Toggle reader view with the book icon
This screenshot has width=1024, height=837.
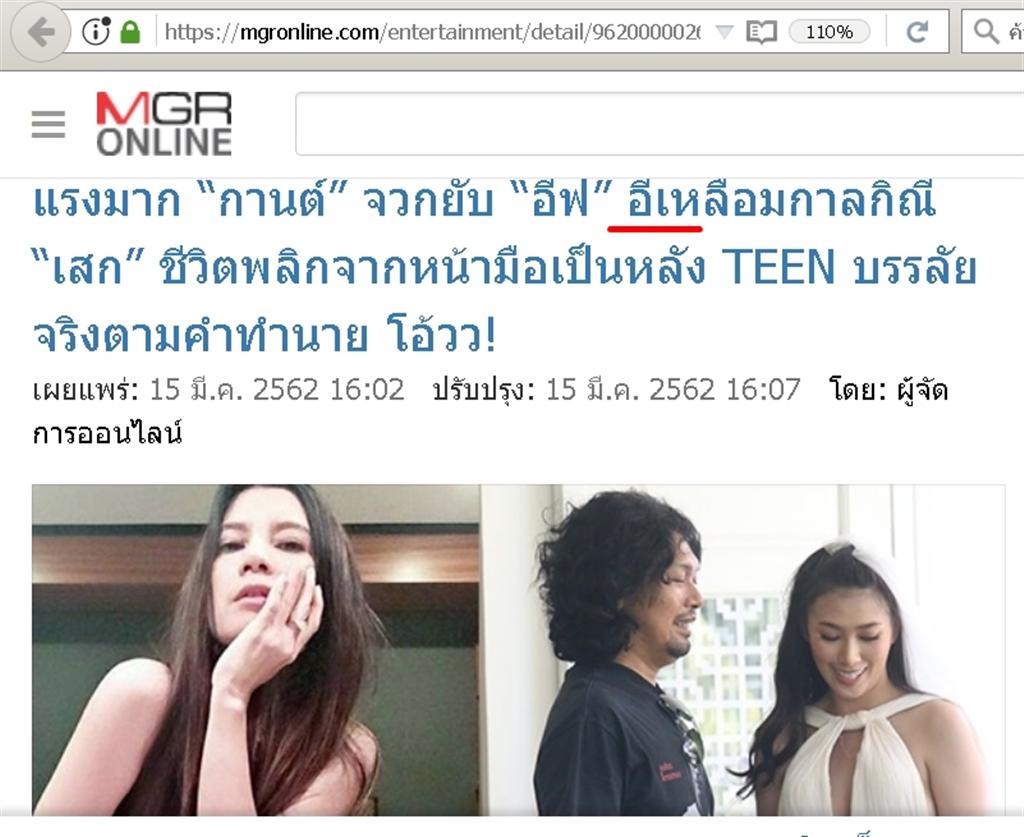(761, 31)
